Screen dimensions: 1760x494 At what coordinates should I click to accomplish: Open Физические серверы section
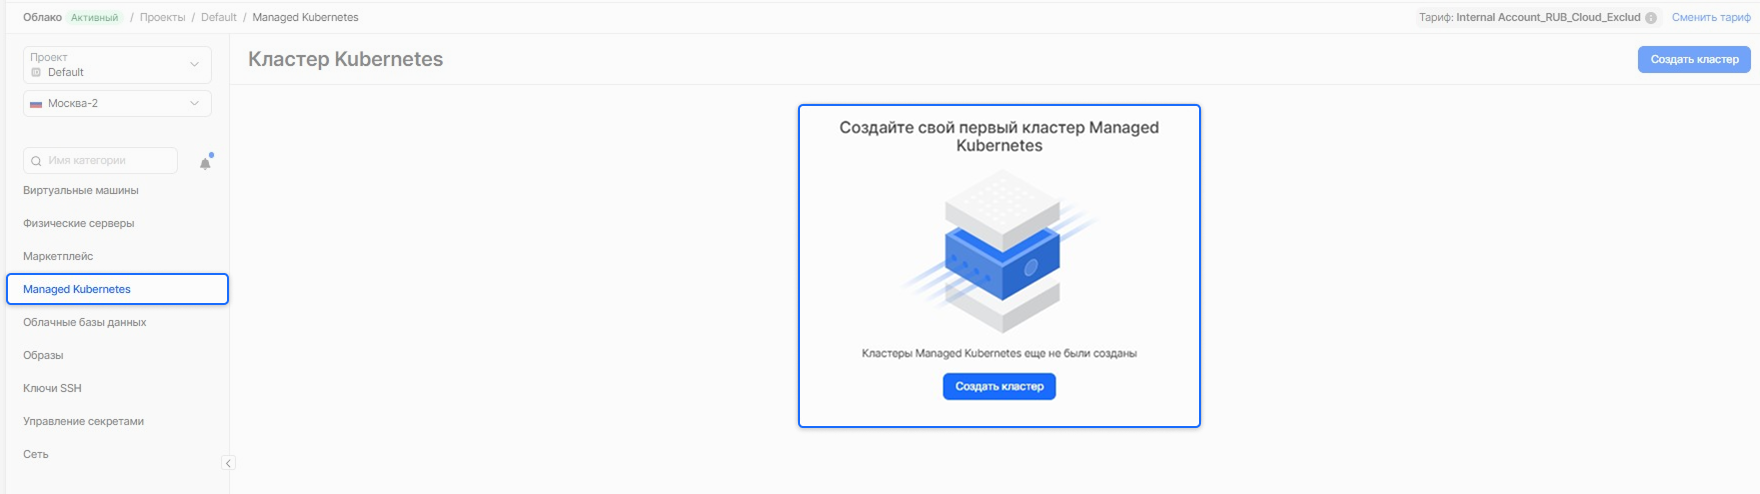coord(79,223)
